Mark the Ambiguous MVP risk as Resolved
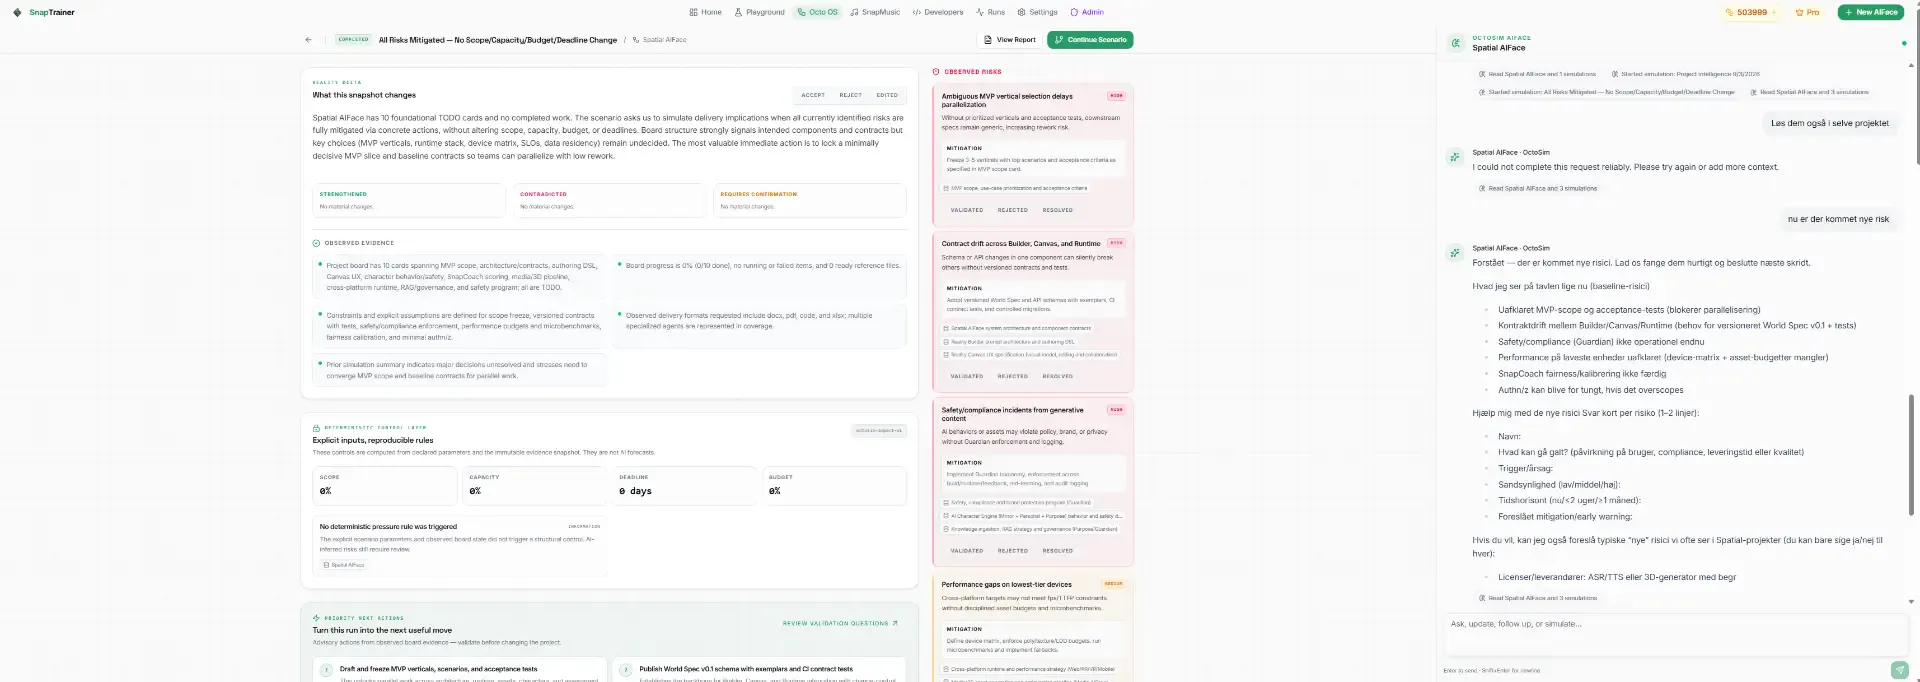 point(1057,210)
